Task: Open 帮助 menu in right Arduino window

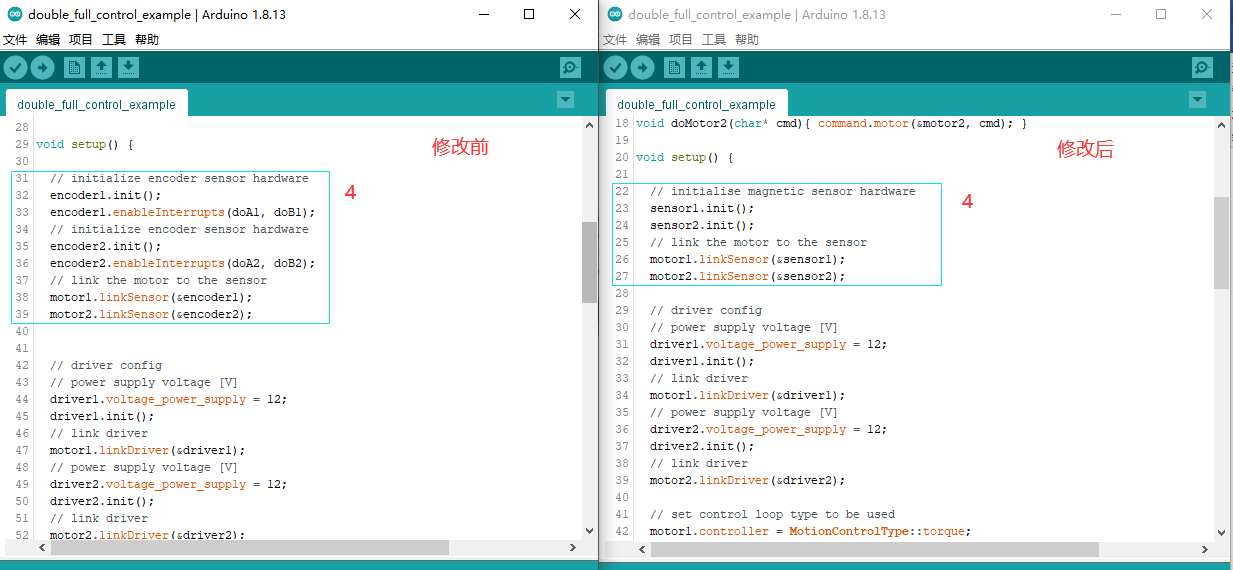Action: (746, 40)
